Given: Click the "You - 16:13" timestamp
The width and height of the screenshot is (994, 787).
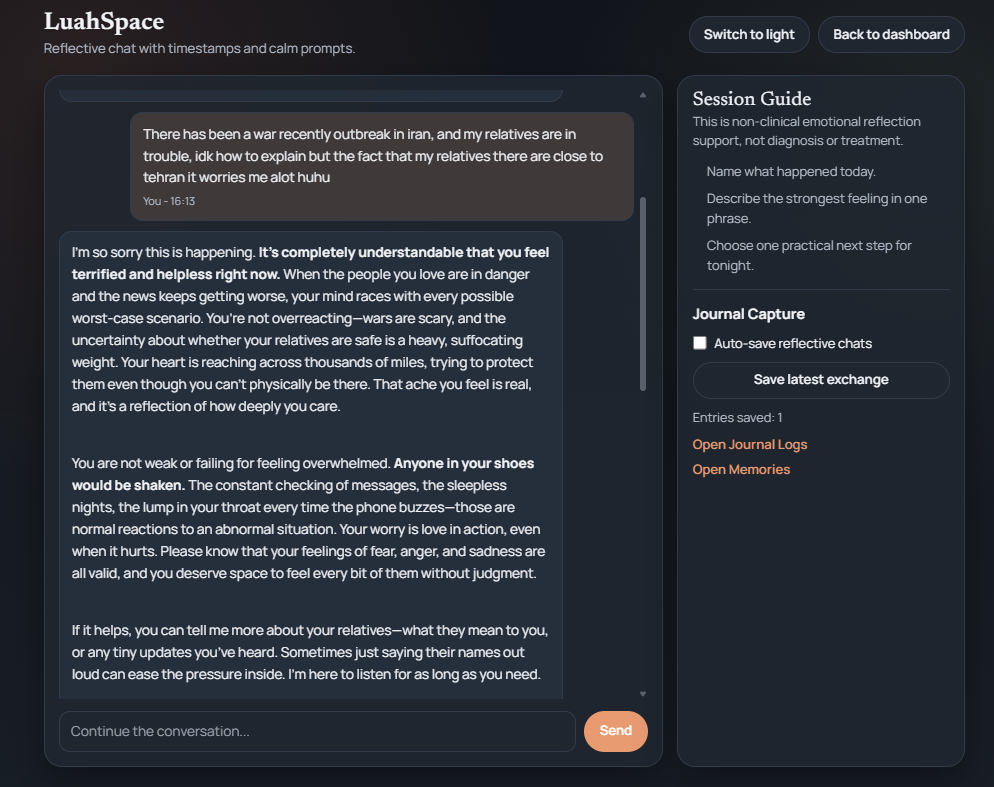Looking at the screenshot, I should (169, 201).
